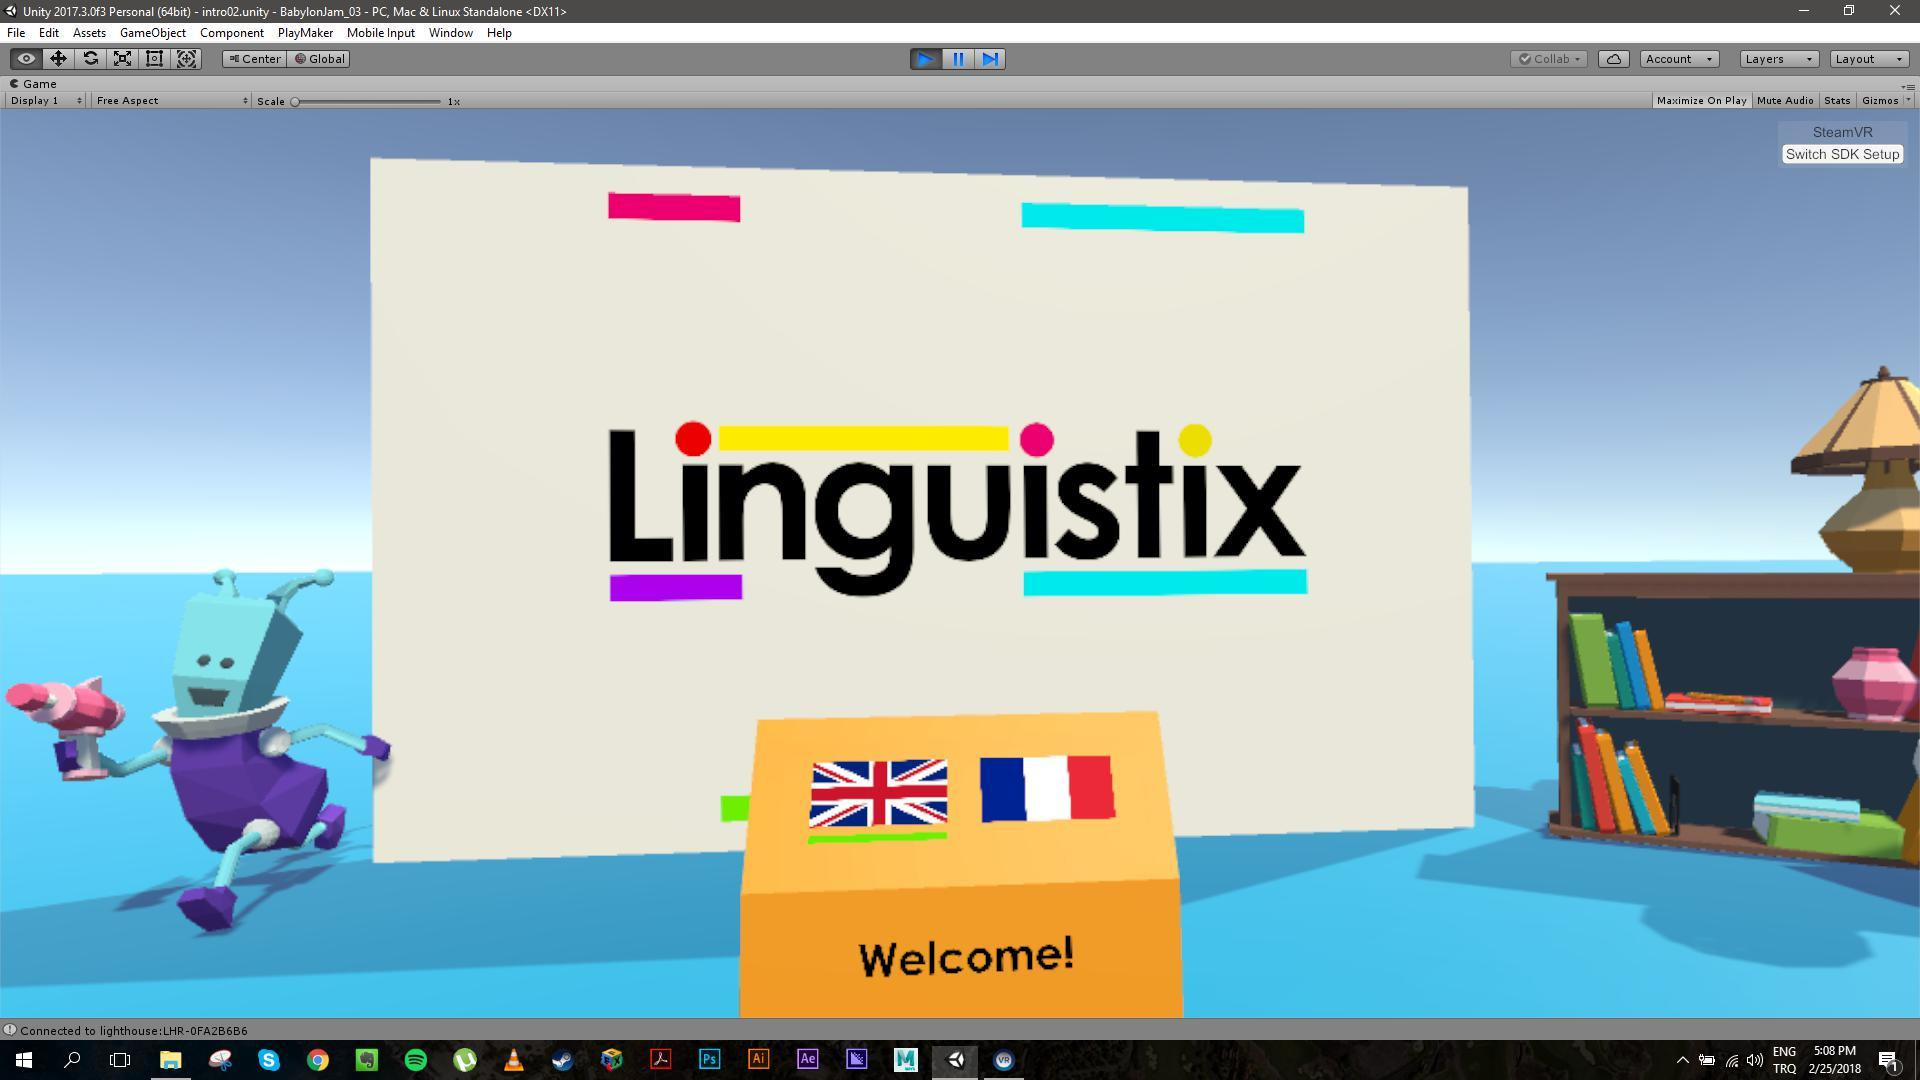Show the Stats overlay
The width and height of the screenshot is (1920, 1080).
1837,101
